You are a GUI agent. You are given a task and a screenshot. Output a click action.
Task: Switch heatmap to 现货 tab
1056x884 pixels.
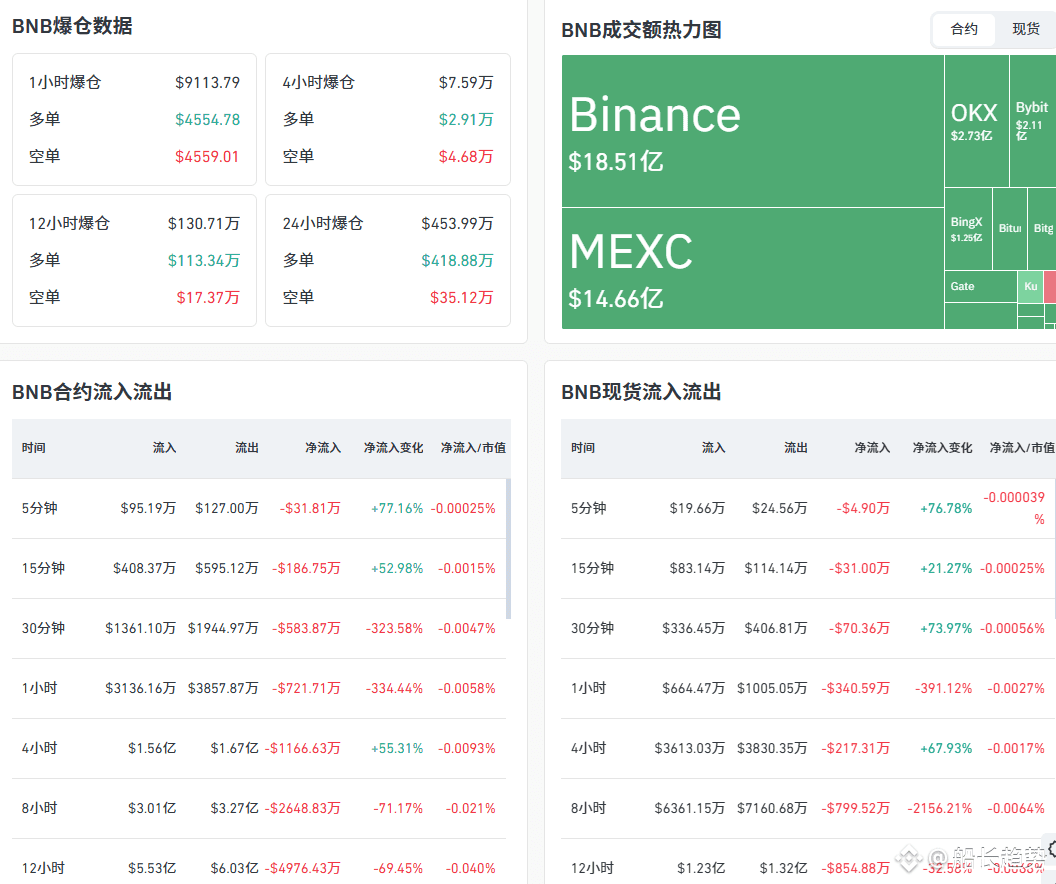[1025, 29]
